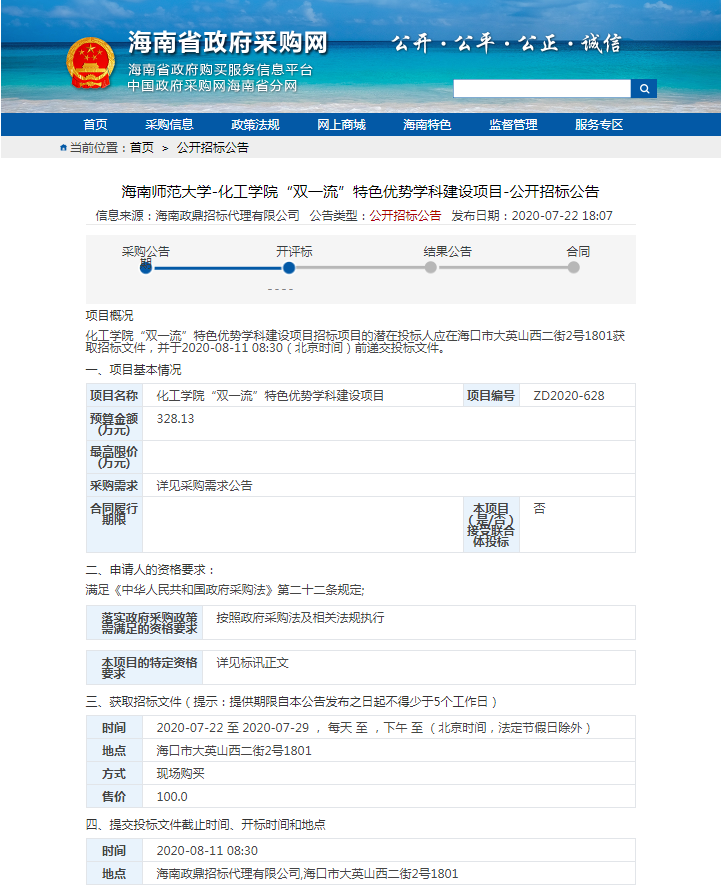Viewport: 722px width, 886px height.
Task: Click the site title 海南省政府采购网
Action: (x=228, y=42)
